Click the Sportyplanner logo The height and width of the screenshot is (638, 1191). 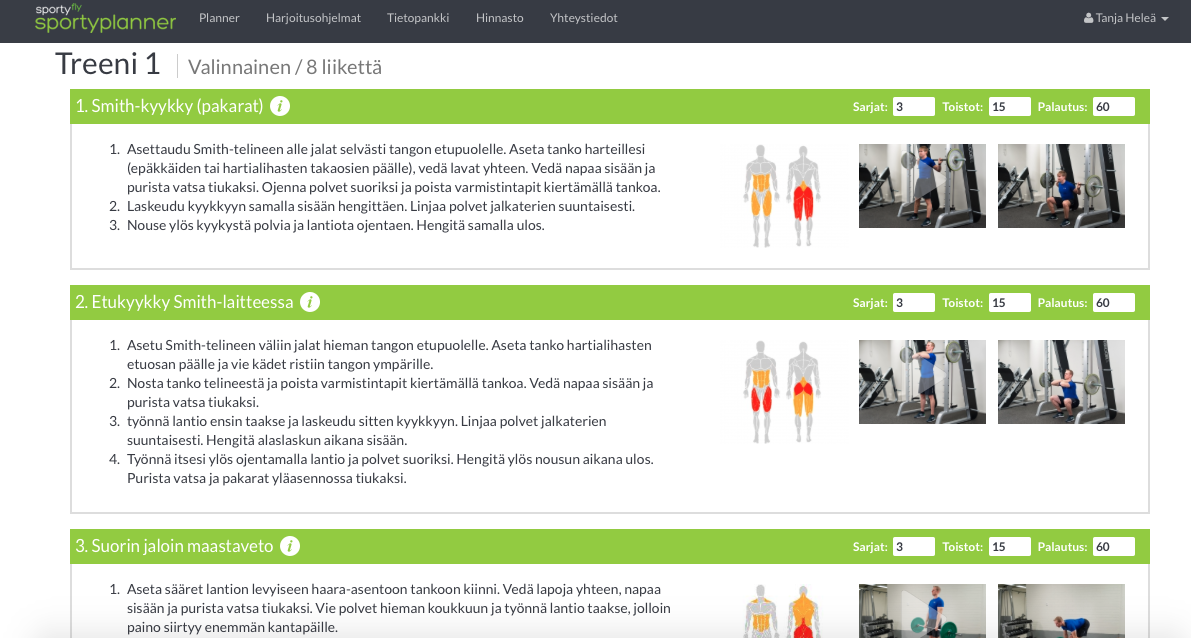coord(106,18)
